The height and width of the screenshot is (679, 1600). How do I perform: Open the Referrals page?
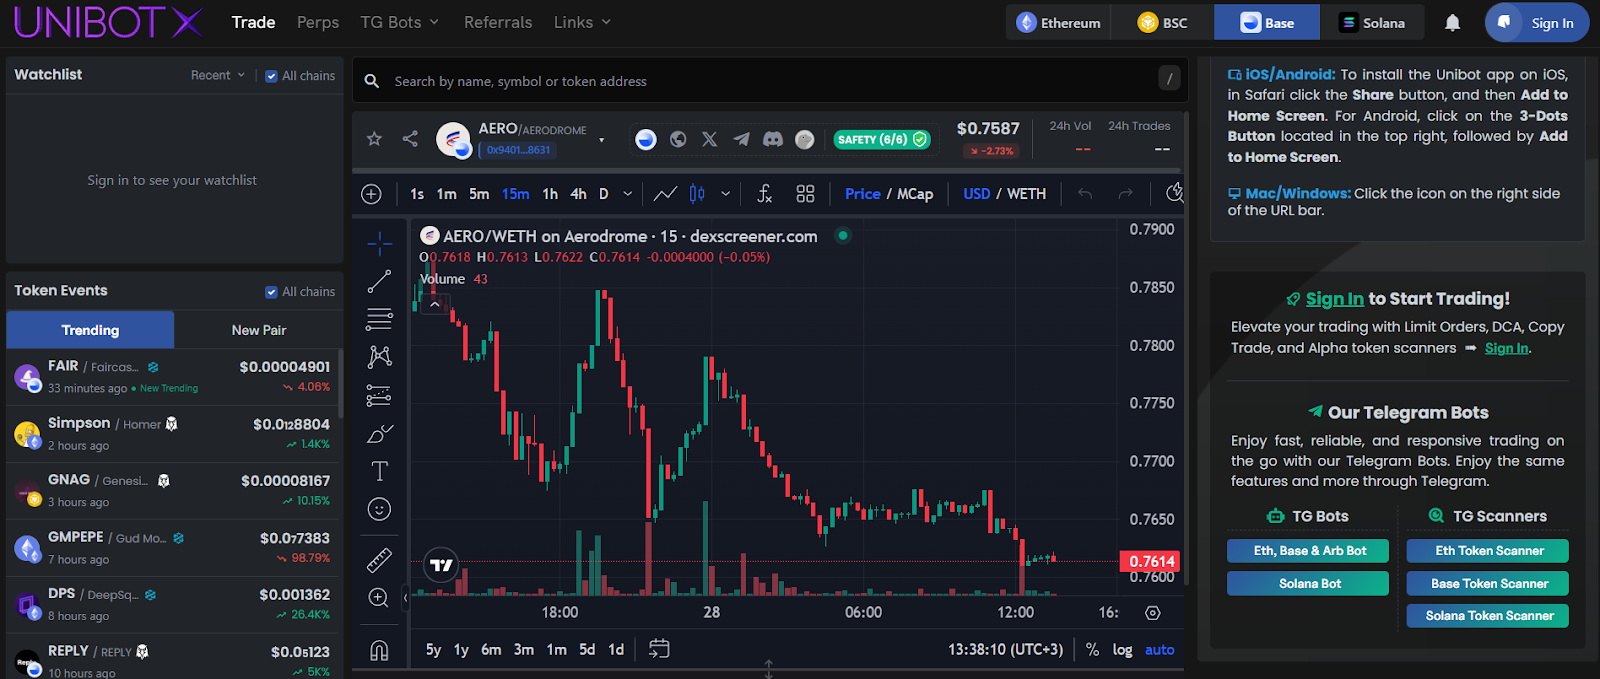click(x=498, y=22)
